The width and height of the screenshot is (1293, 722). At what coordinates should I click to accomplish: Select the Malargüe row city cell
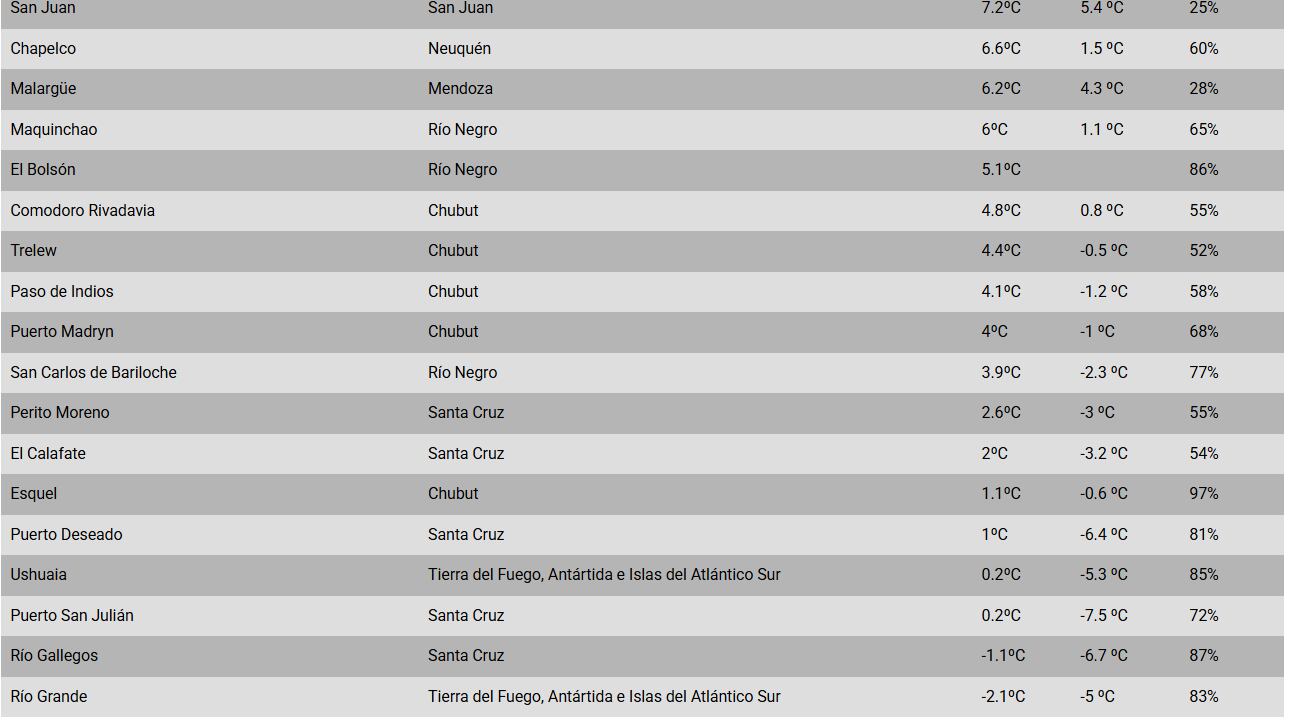(43, 89)
